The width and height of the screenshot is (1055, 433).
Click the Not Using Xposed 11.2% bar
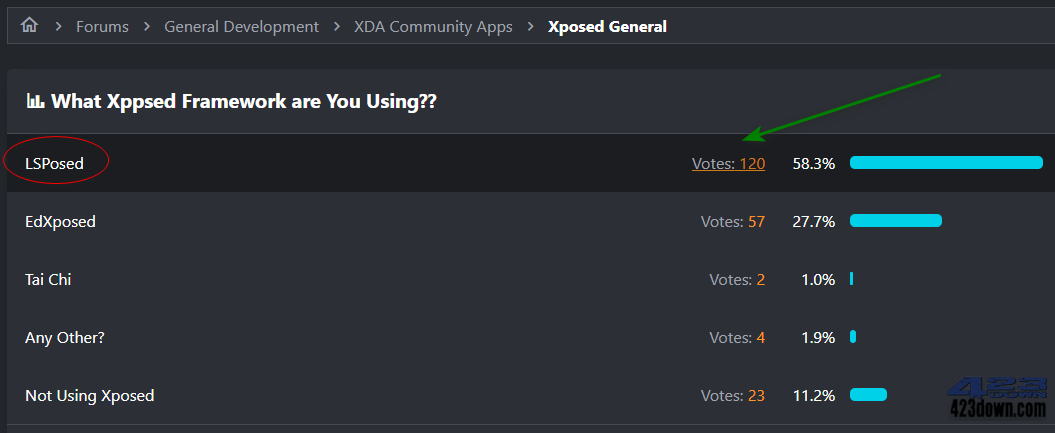point(869,395)
